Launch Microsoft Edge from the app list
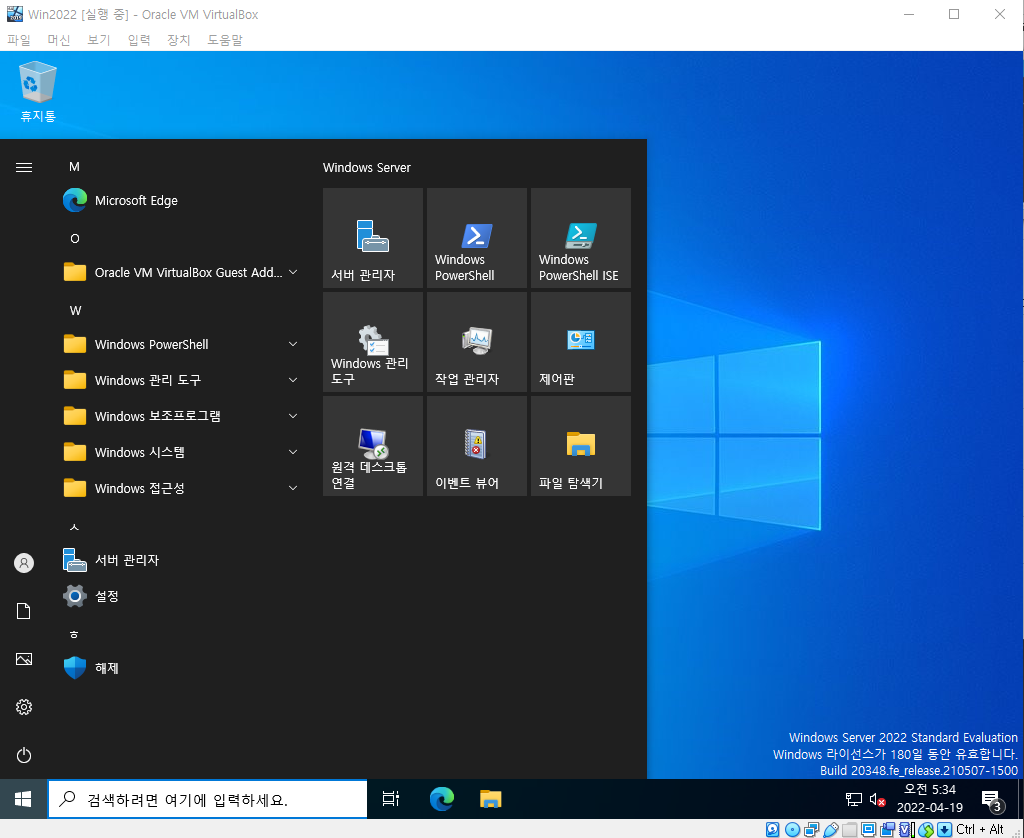 pos(182,201)
